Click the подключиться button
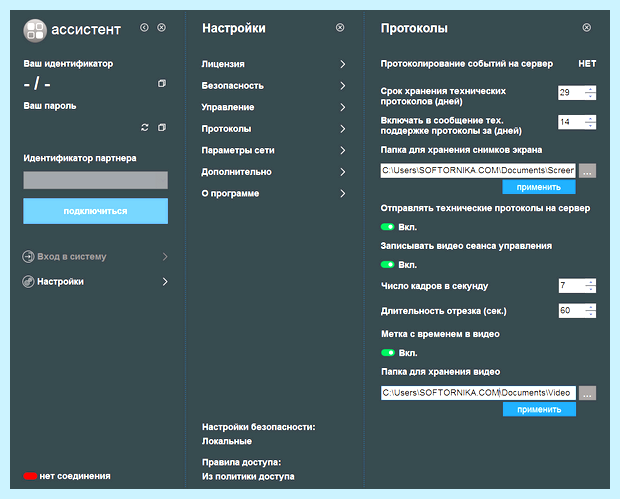This screenshot has width=620, height=499. pos(95,211)
